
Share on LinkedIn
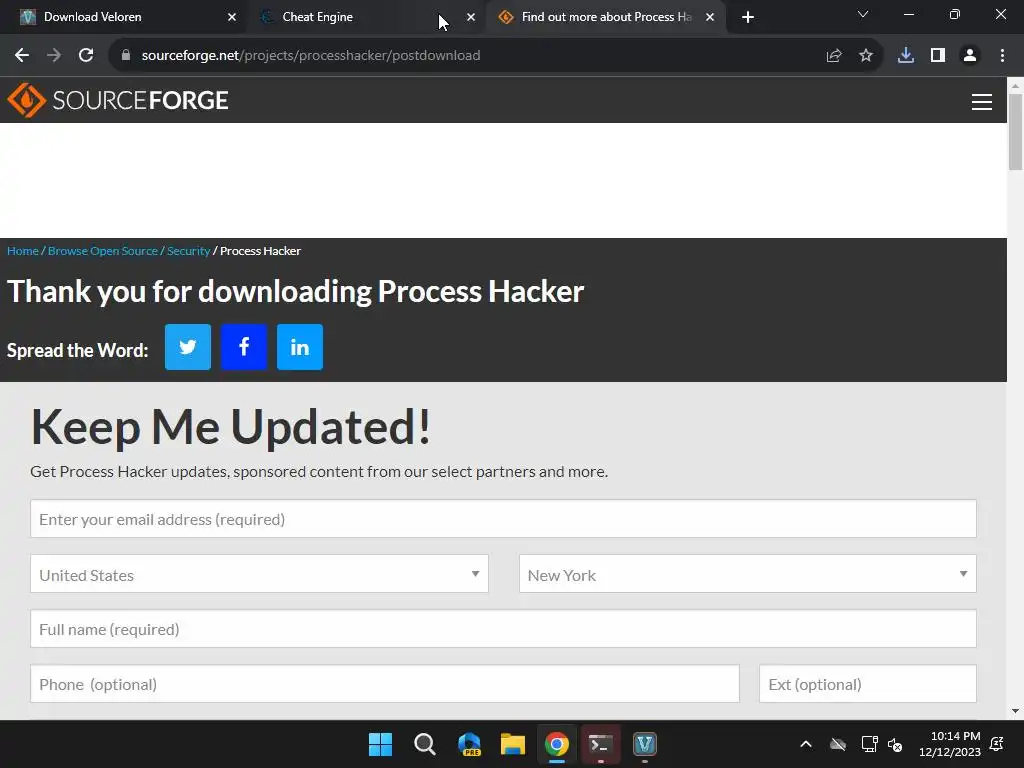(x=300, y=347)
